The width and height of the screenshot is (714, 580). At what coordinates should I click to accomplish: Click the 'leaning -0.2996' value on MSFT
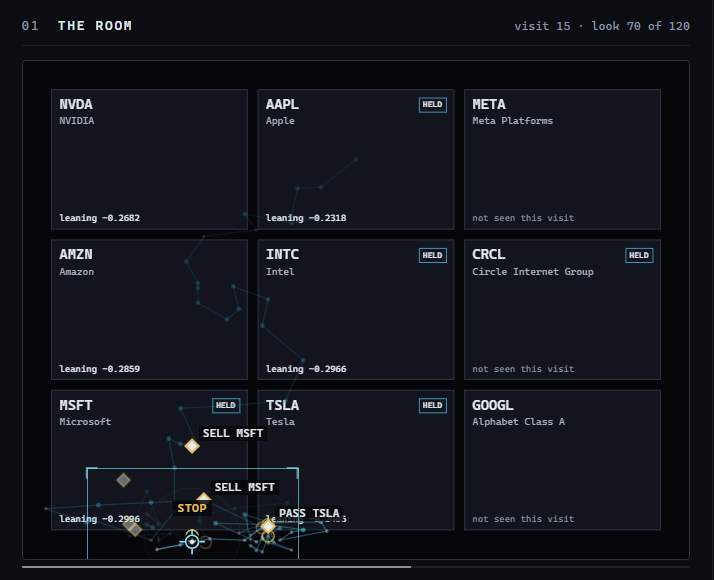click(x=100, y=519)
